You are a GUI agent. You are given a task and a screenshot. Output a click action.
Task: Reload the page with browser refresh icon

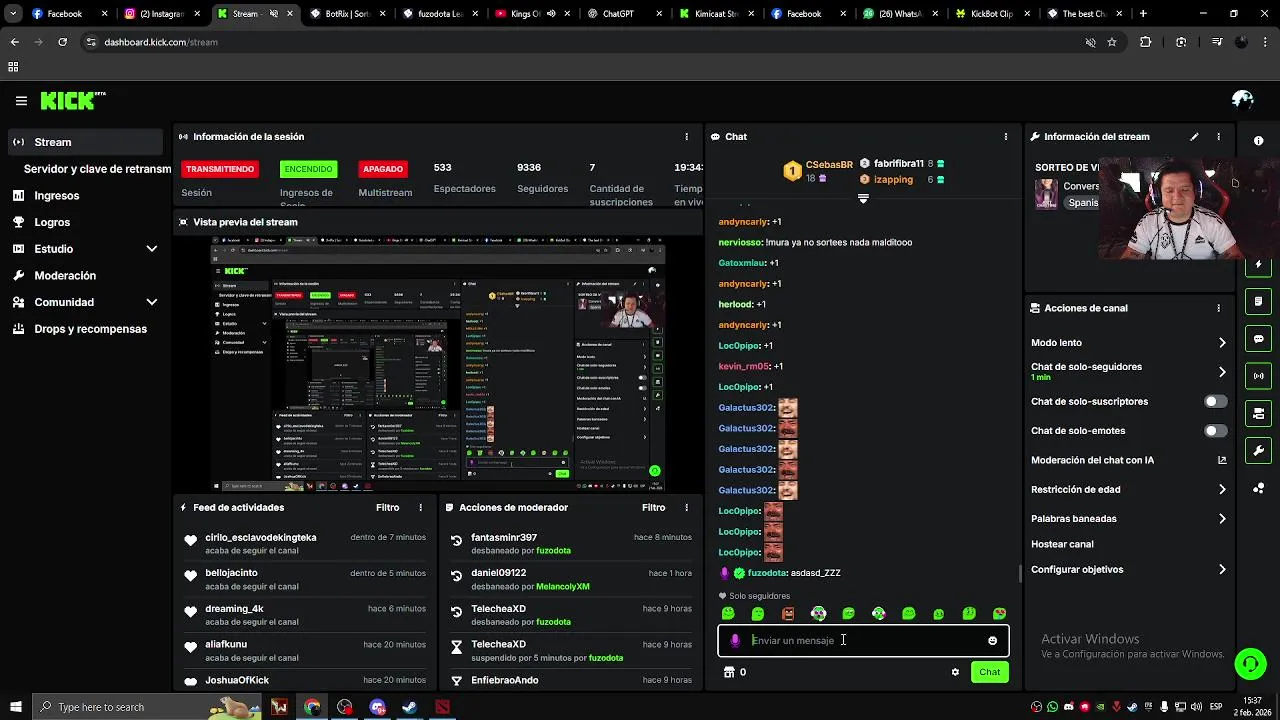[x=62, y=42]
